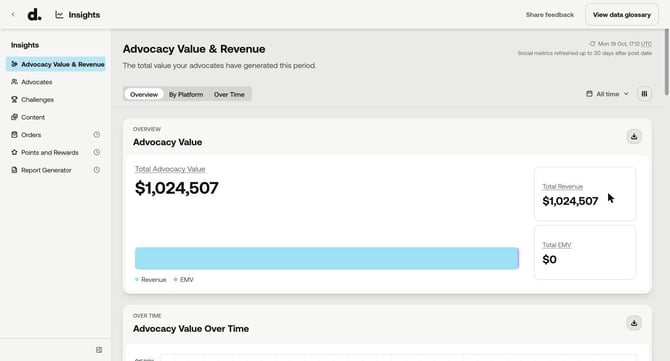Click the Points and Rewards star icon
This screenshot has height=361, width=670.
(14, 152)
